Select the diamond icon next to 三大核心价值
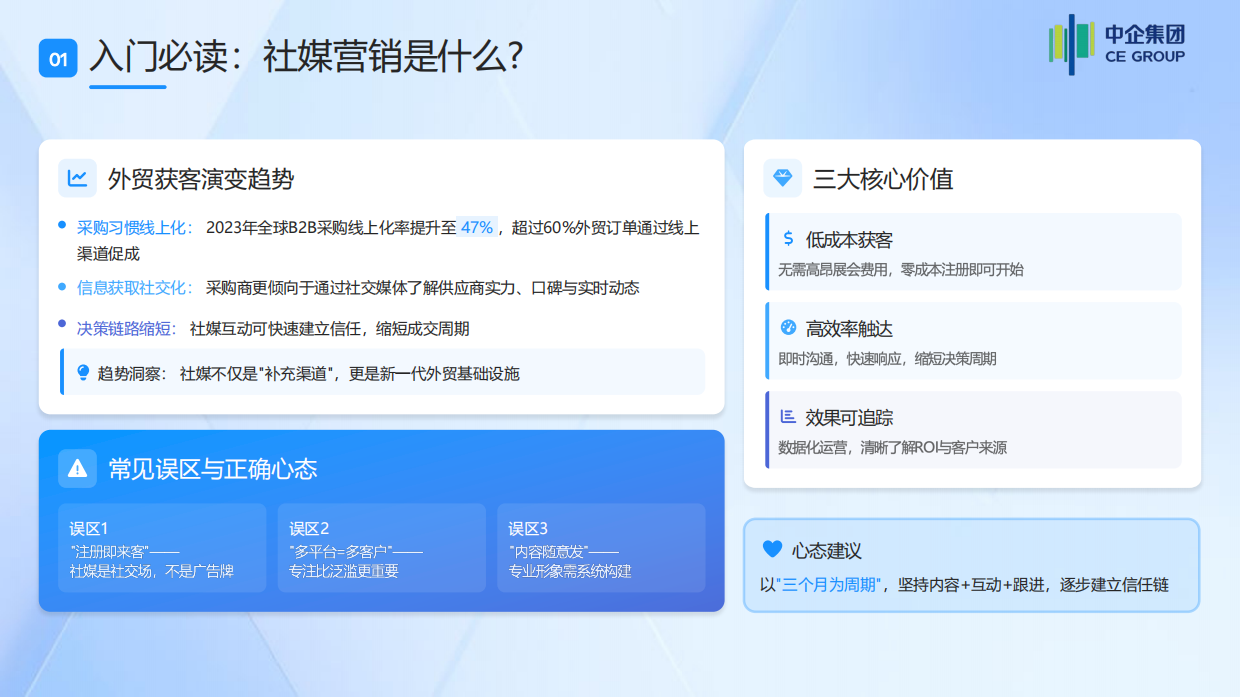This screenshot has height=697, width=1240. coord(782,177)
